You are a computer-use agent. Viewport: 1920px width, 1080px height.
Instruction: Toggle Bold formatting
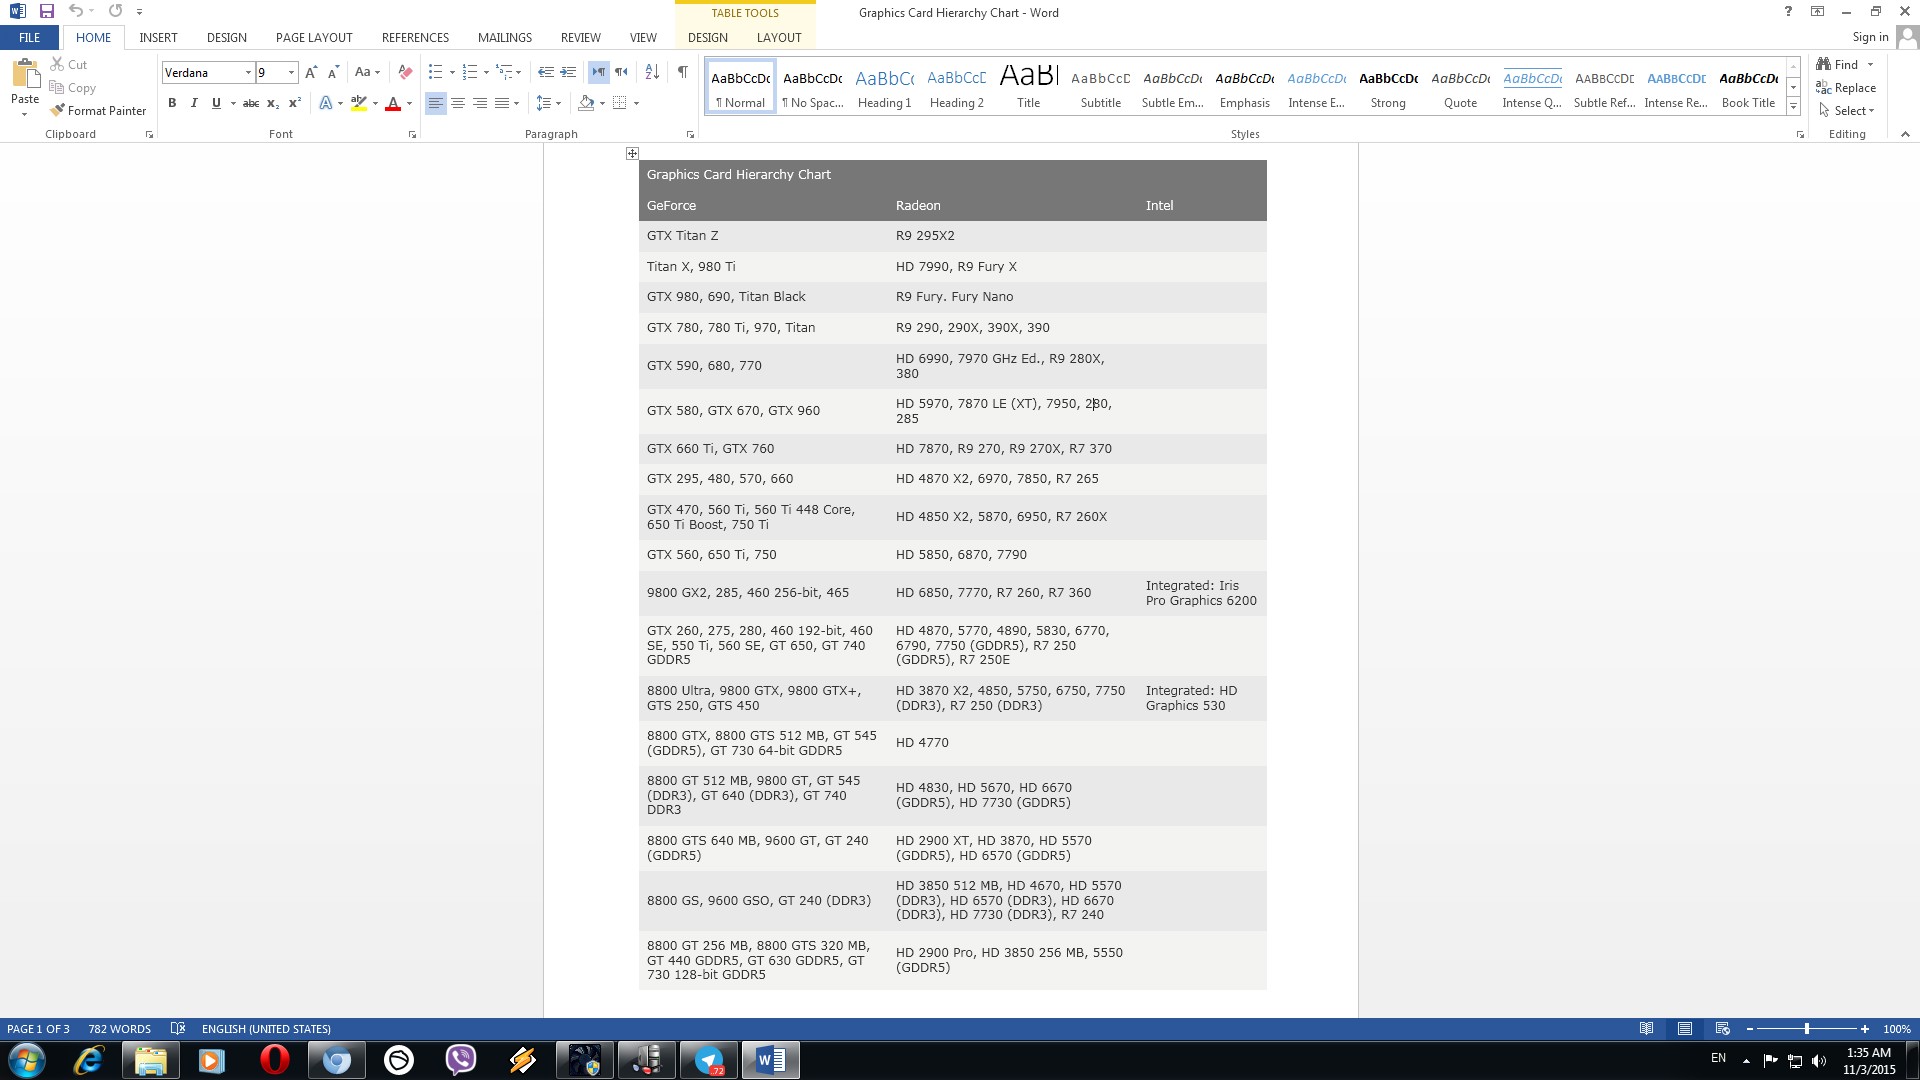pos(172,103)
